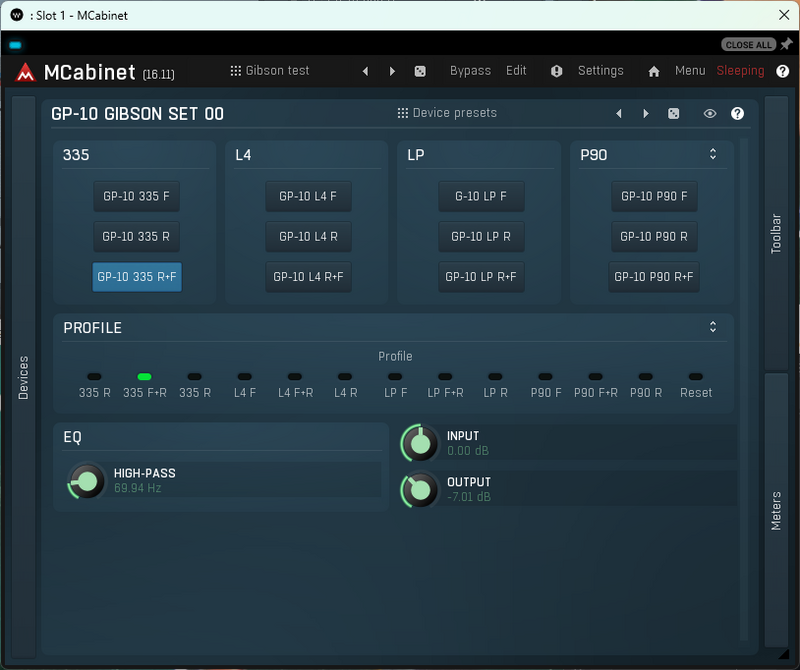Click the red Sleeping status label
The height and width of the screenshot is (670, 800).
pyautogui.click(x=740, y=70)
